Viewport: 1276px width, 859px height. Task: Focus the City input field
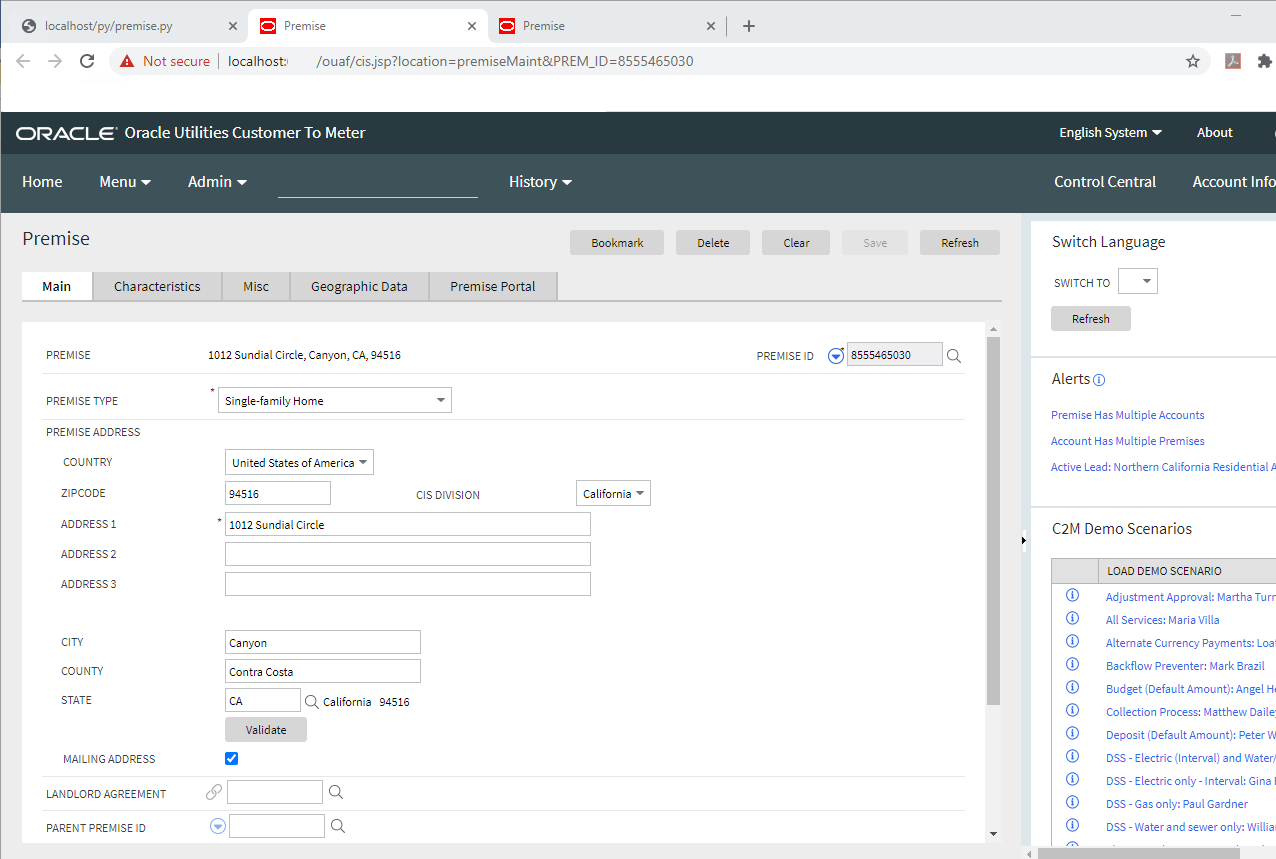coord(323,642)
